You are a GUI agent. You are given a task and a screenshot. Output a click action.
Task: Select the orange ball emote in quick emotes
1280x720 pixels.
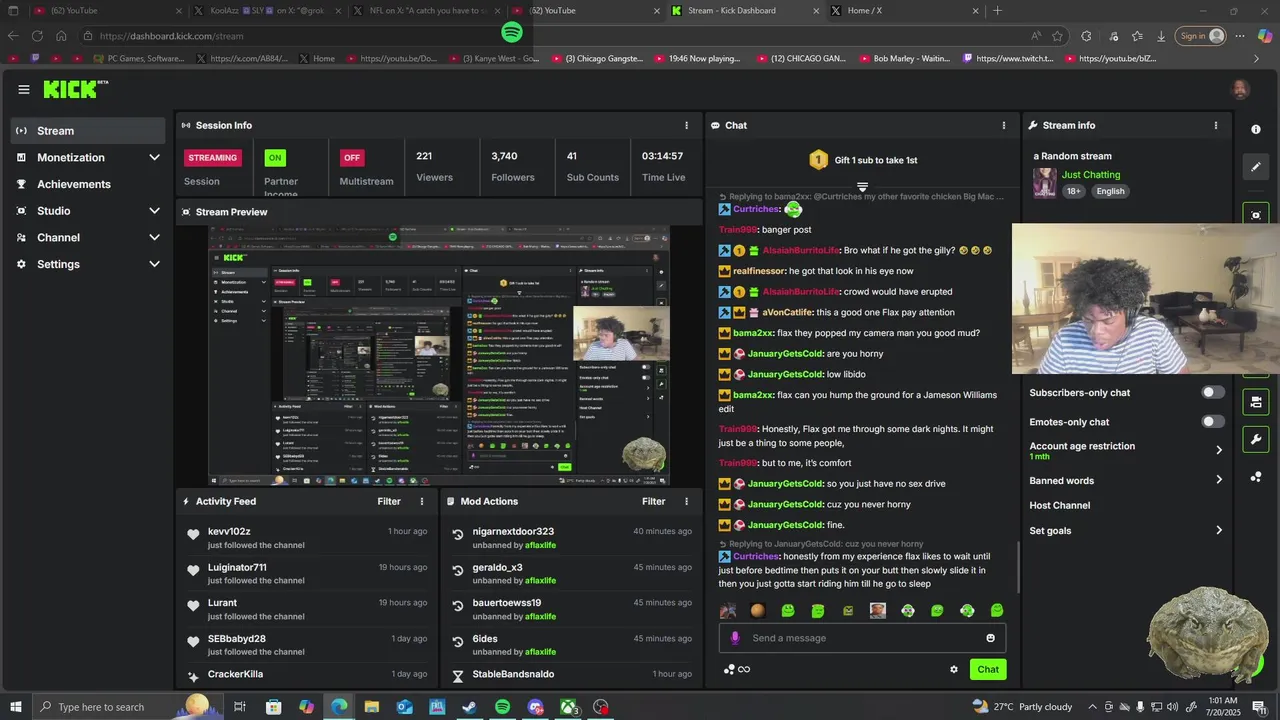pyautogui.click(x=758, y=610)
